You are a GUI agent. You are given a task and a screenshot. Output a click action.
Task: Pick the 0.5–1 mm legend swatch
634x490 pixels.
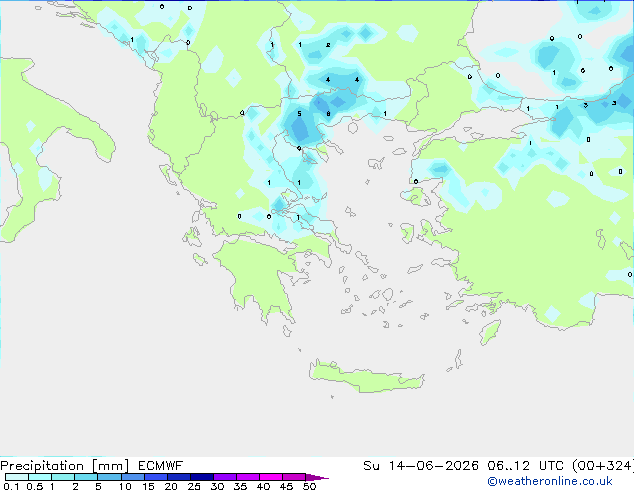[40, 477]
